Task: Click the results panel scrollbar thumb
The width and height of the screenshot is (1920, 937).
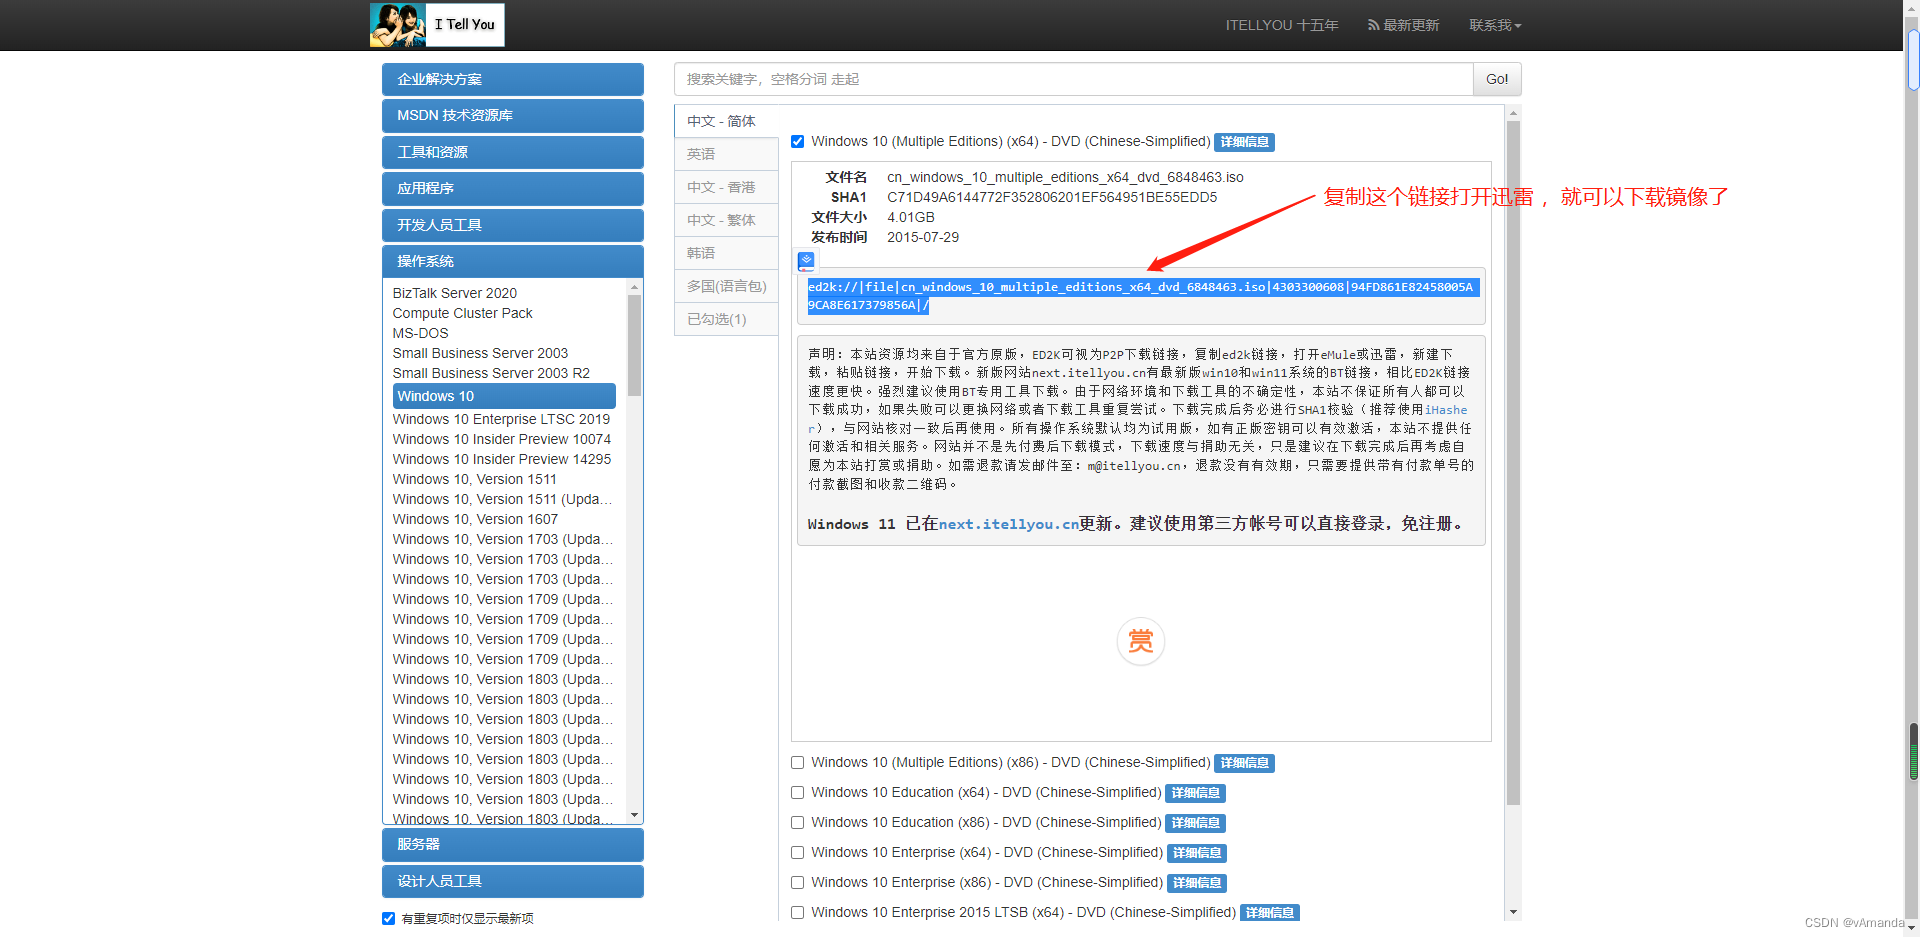Action: click(x=1513, y=463)
